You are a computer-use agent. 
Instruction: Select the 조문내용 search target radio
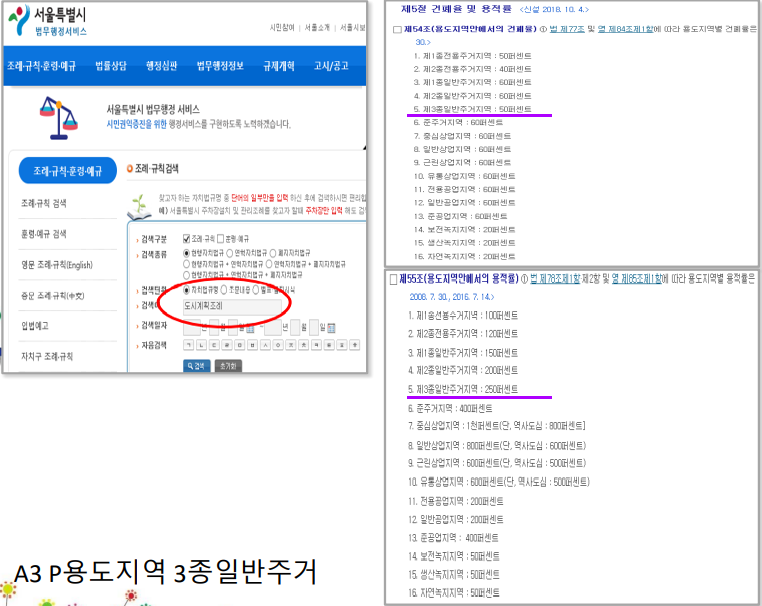224,290
